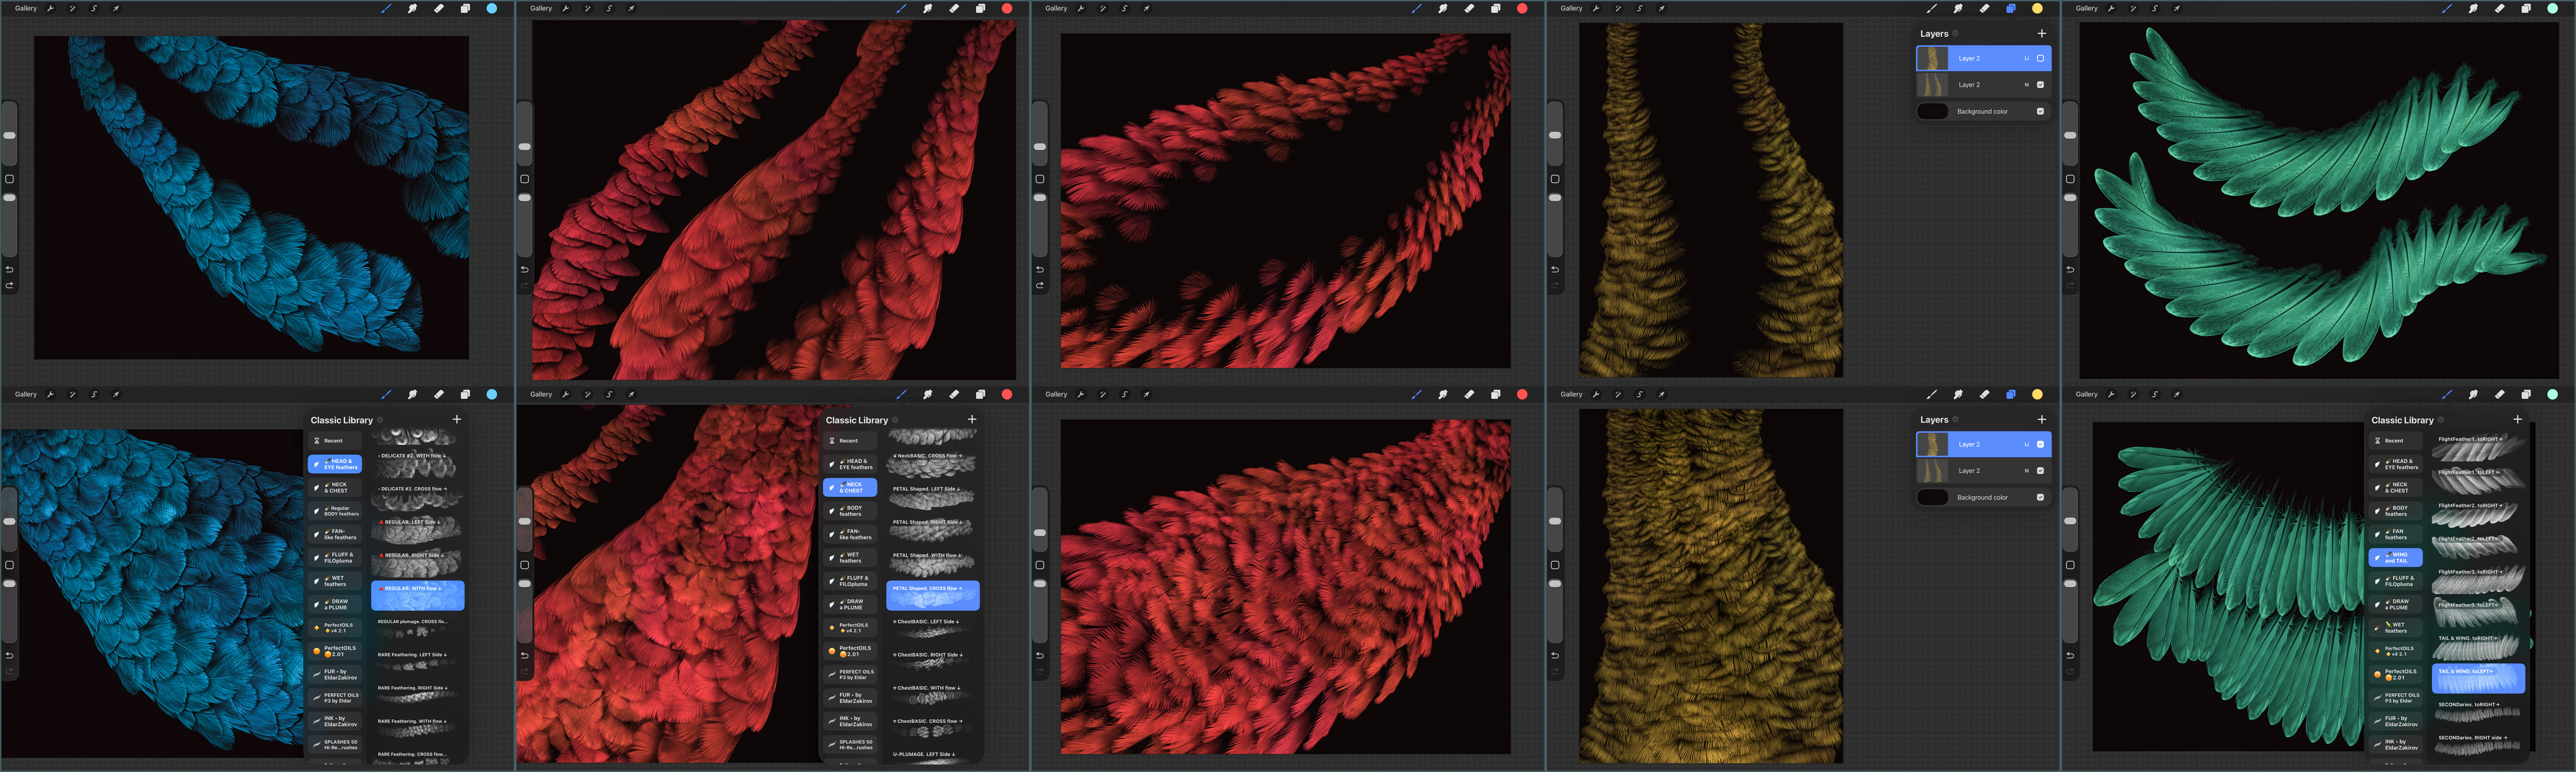Select Brush tool in top blue-feathers screenshot
This screenshot has width=2576, height=772.
coord(386,8)
